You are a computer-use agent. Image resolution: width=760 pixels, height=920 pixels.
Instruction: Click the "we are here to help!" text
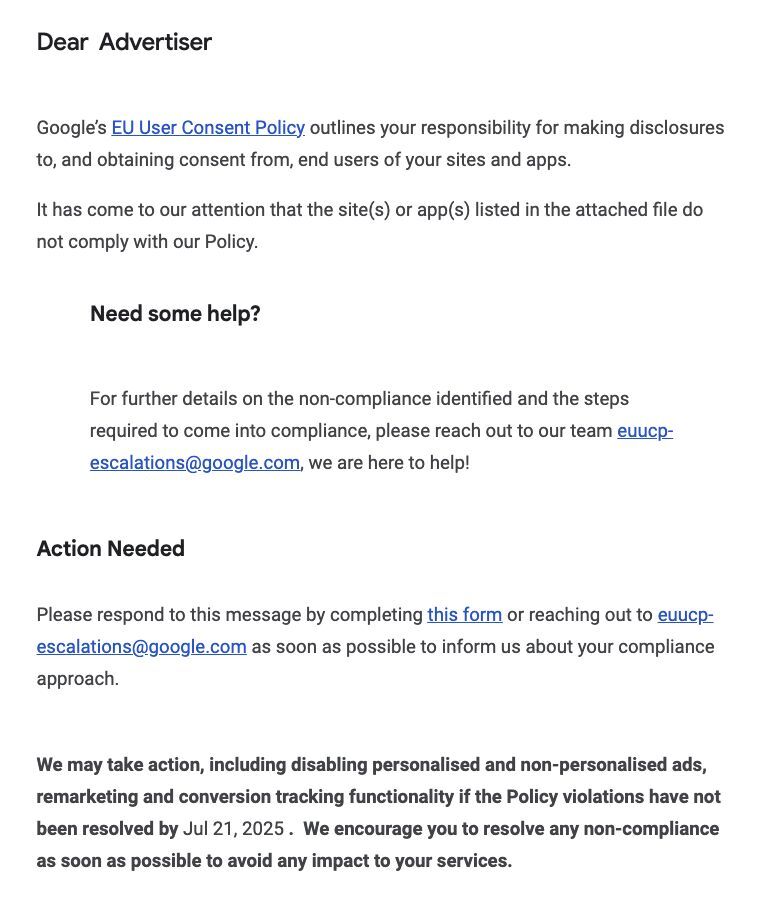tap(389, 463)
